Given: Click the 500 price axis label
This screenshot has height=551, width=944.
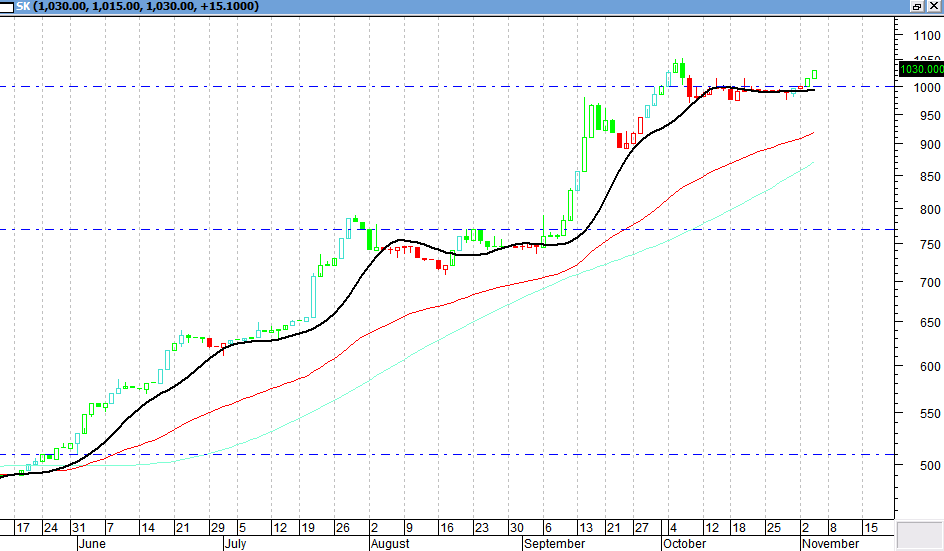Looking at the screenshot, I should 930,465.
